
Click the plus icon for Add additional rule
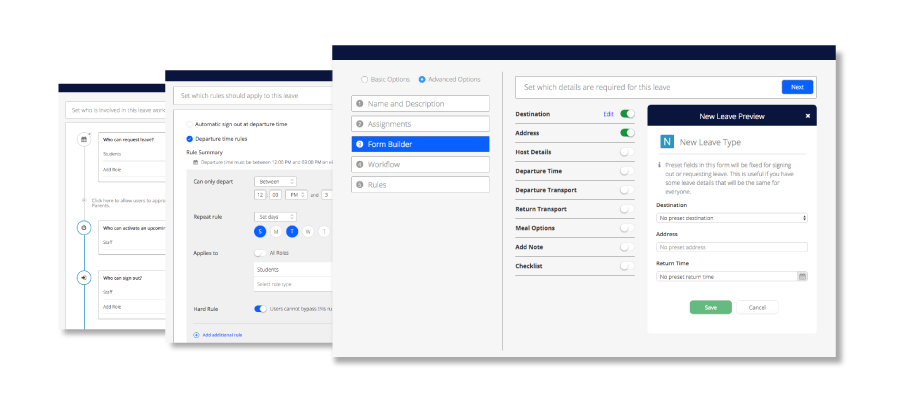[x=196, y=334]
